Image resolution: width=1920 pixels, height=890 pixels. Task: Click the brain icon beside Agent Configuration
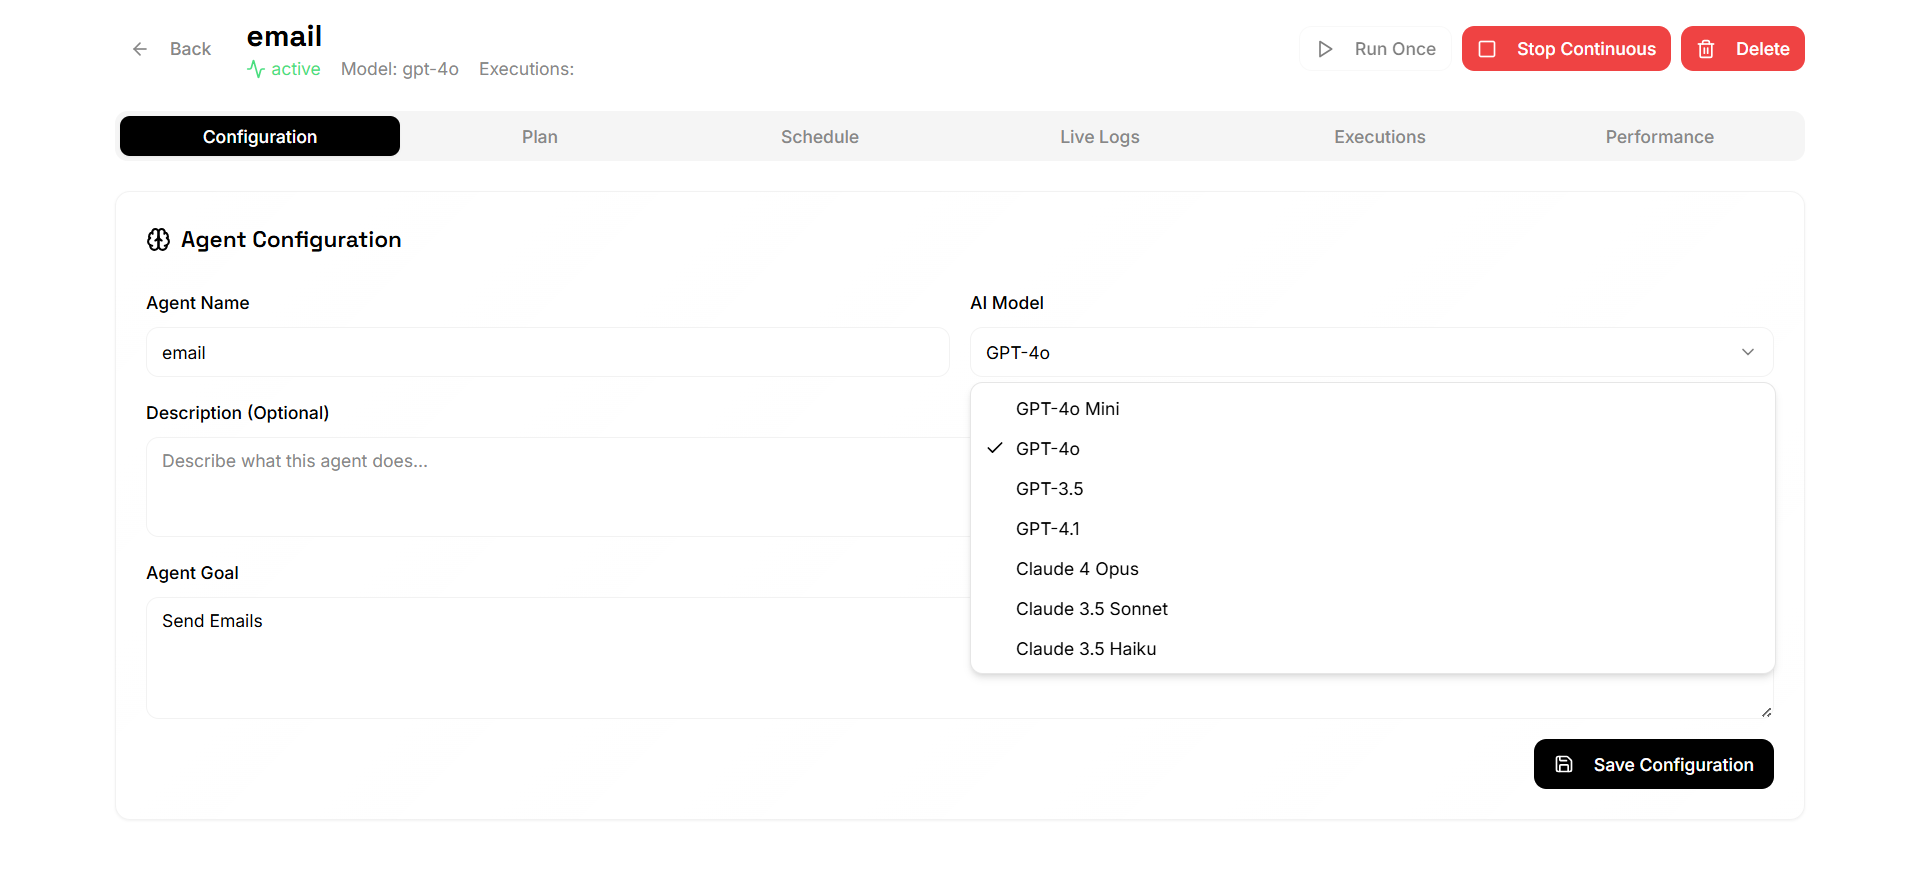[x=158, y=240]
